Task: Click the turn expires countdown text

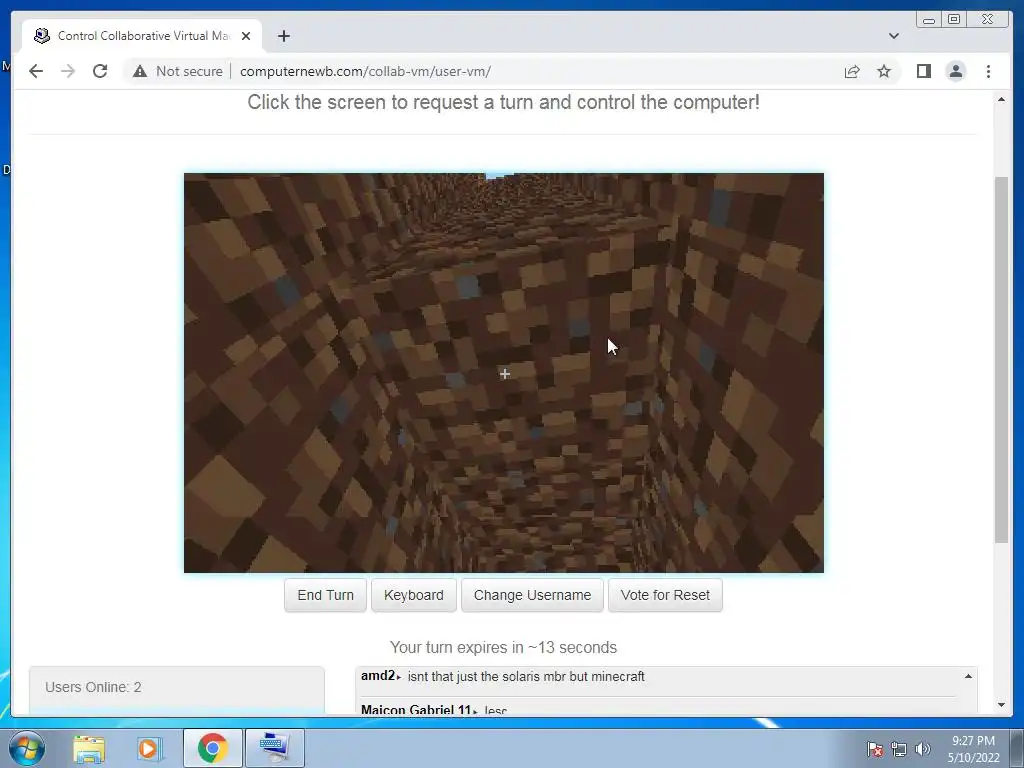Action: pyautogui.click(x=503, y=647)
